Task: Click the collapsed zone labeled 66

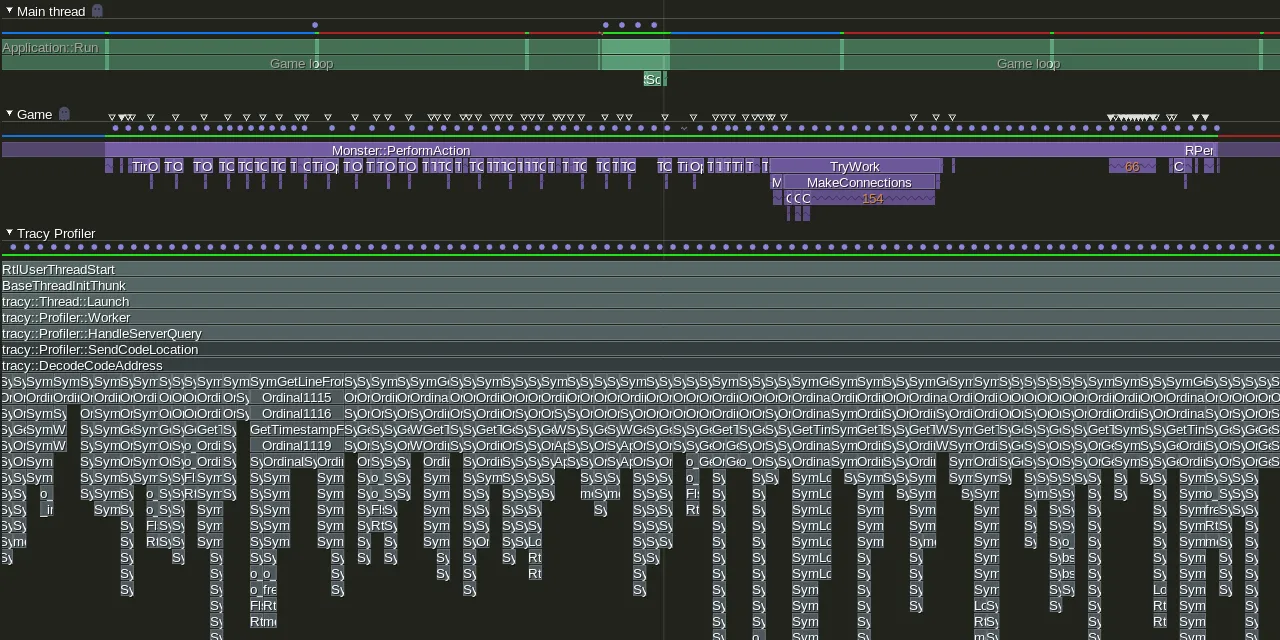Action: (x=1131, y=166)
